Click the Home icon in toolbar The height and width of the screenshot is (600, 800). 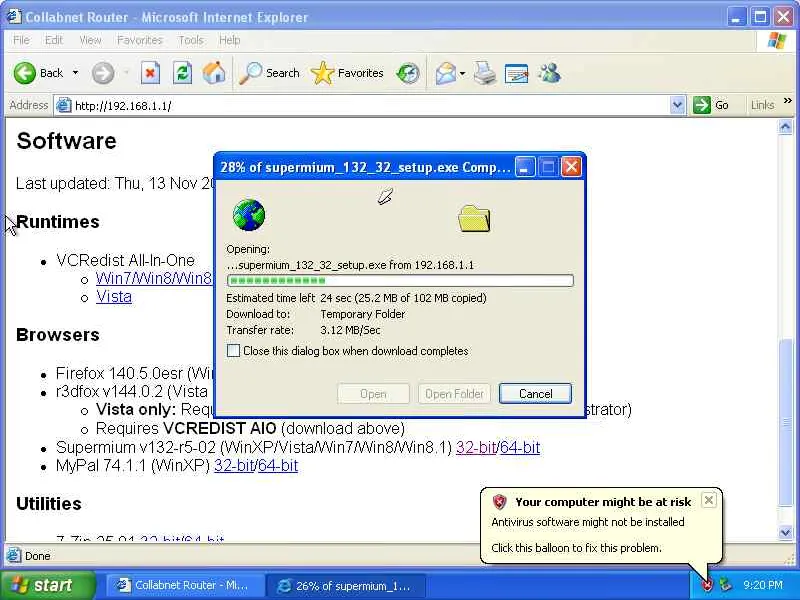point(214,73)
